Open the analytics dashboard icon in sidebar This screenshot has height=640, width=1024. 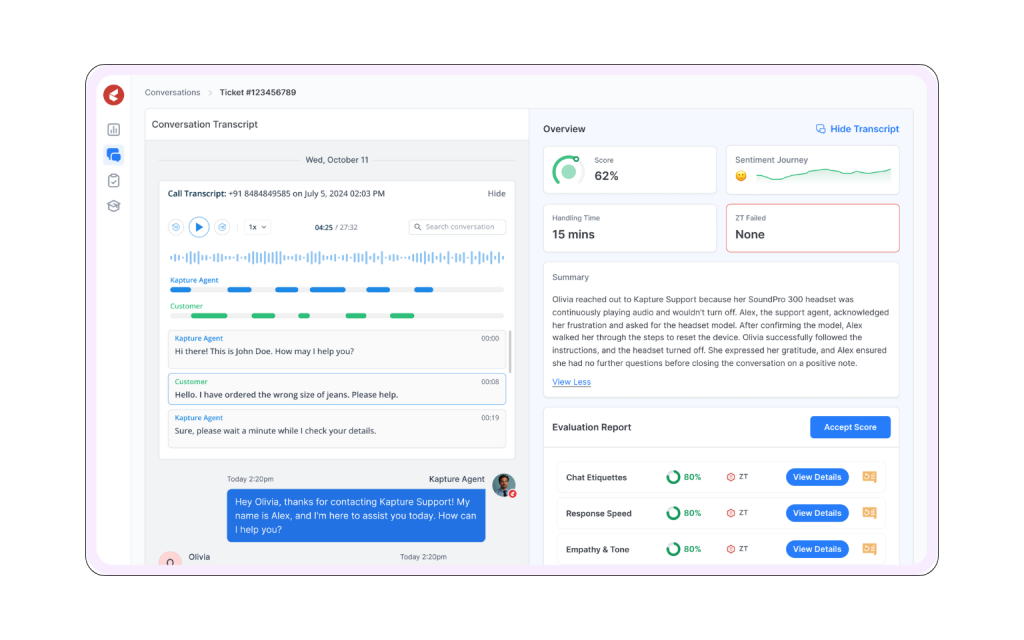113,129
